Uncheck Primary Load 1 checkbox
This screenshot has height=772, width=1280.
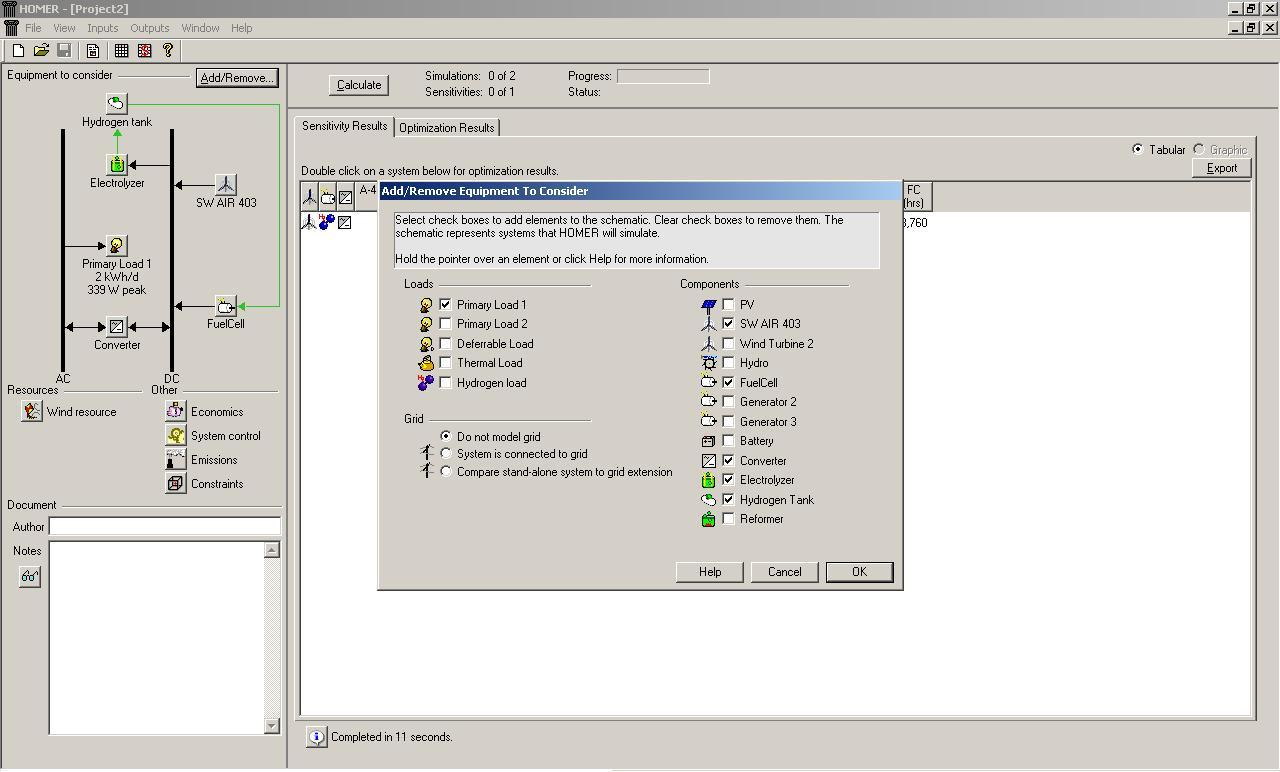[x=446, y=305]
